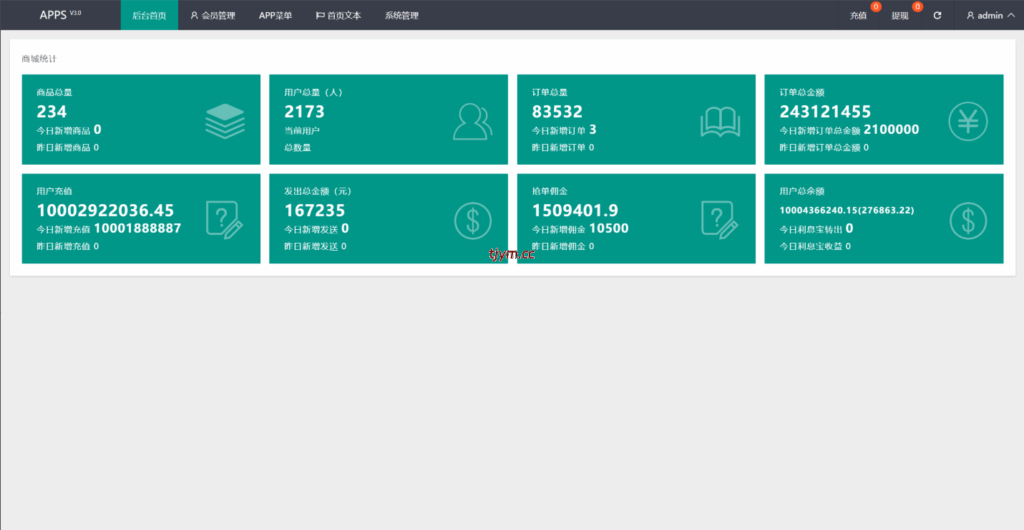Click the users icon in 用户总量 card
1024x530 pixels.
(x=472, y=121)
